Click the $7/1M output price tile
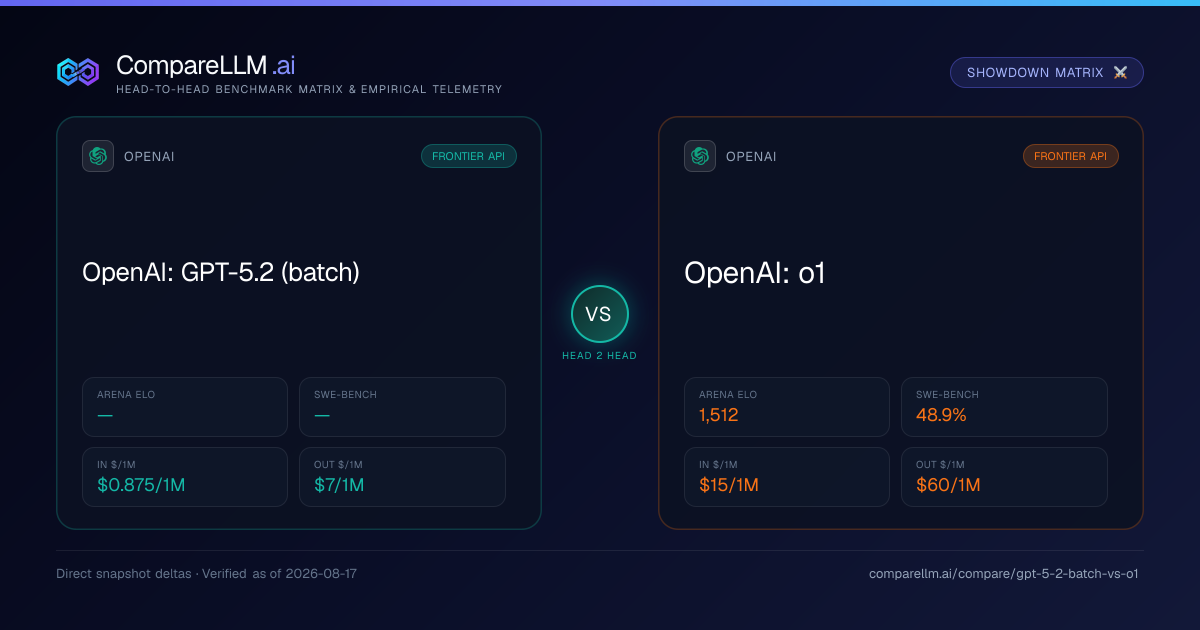1200x630 pixels. 402,477
